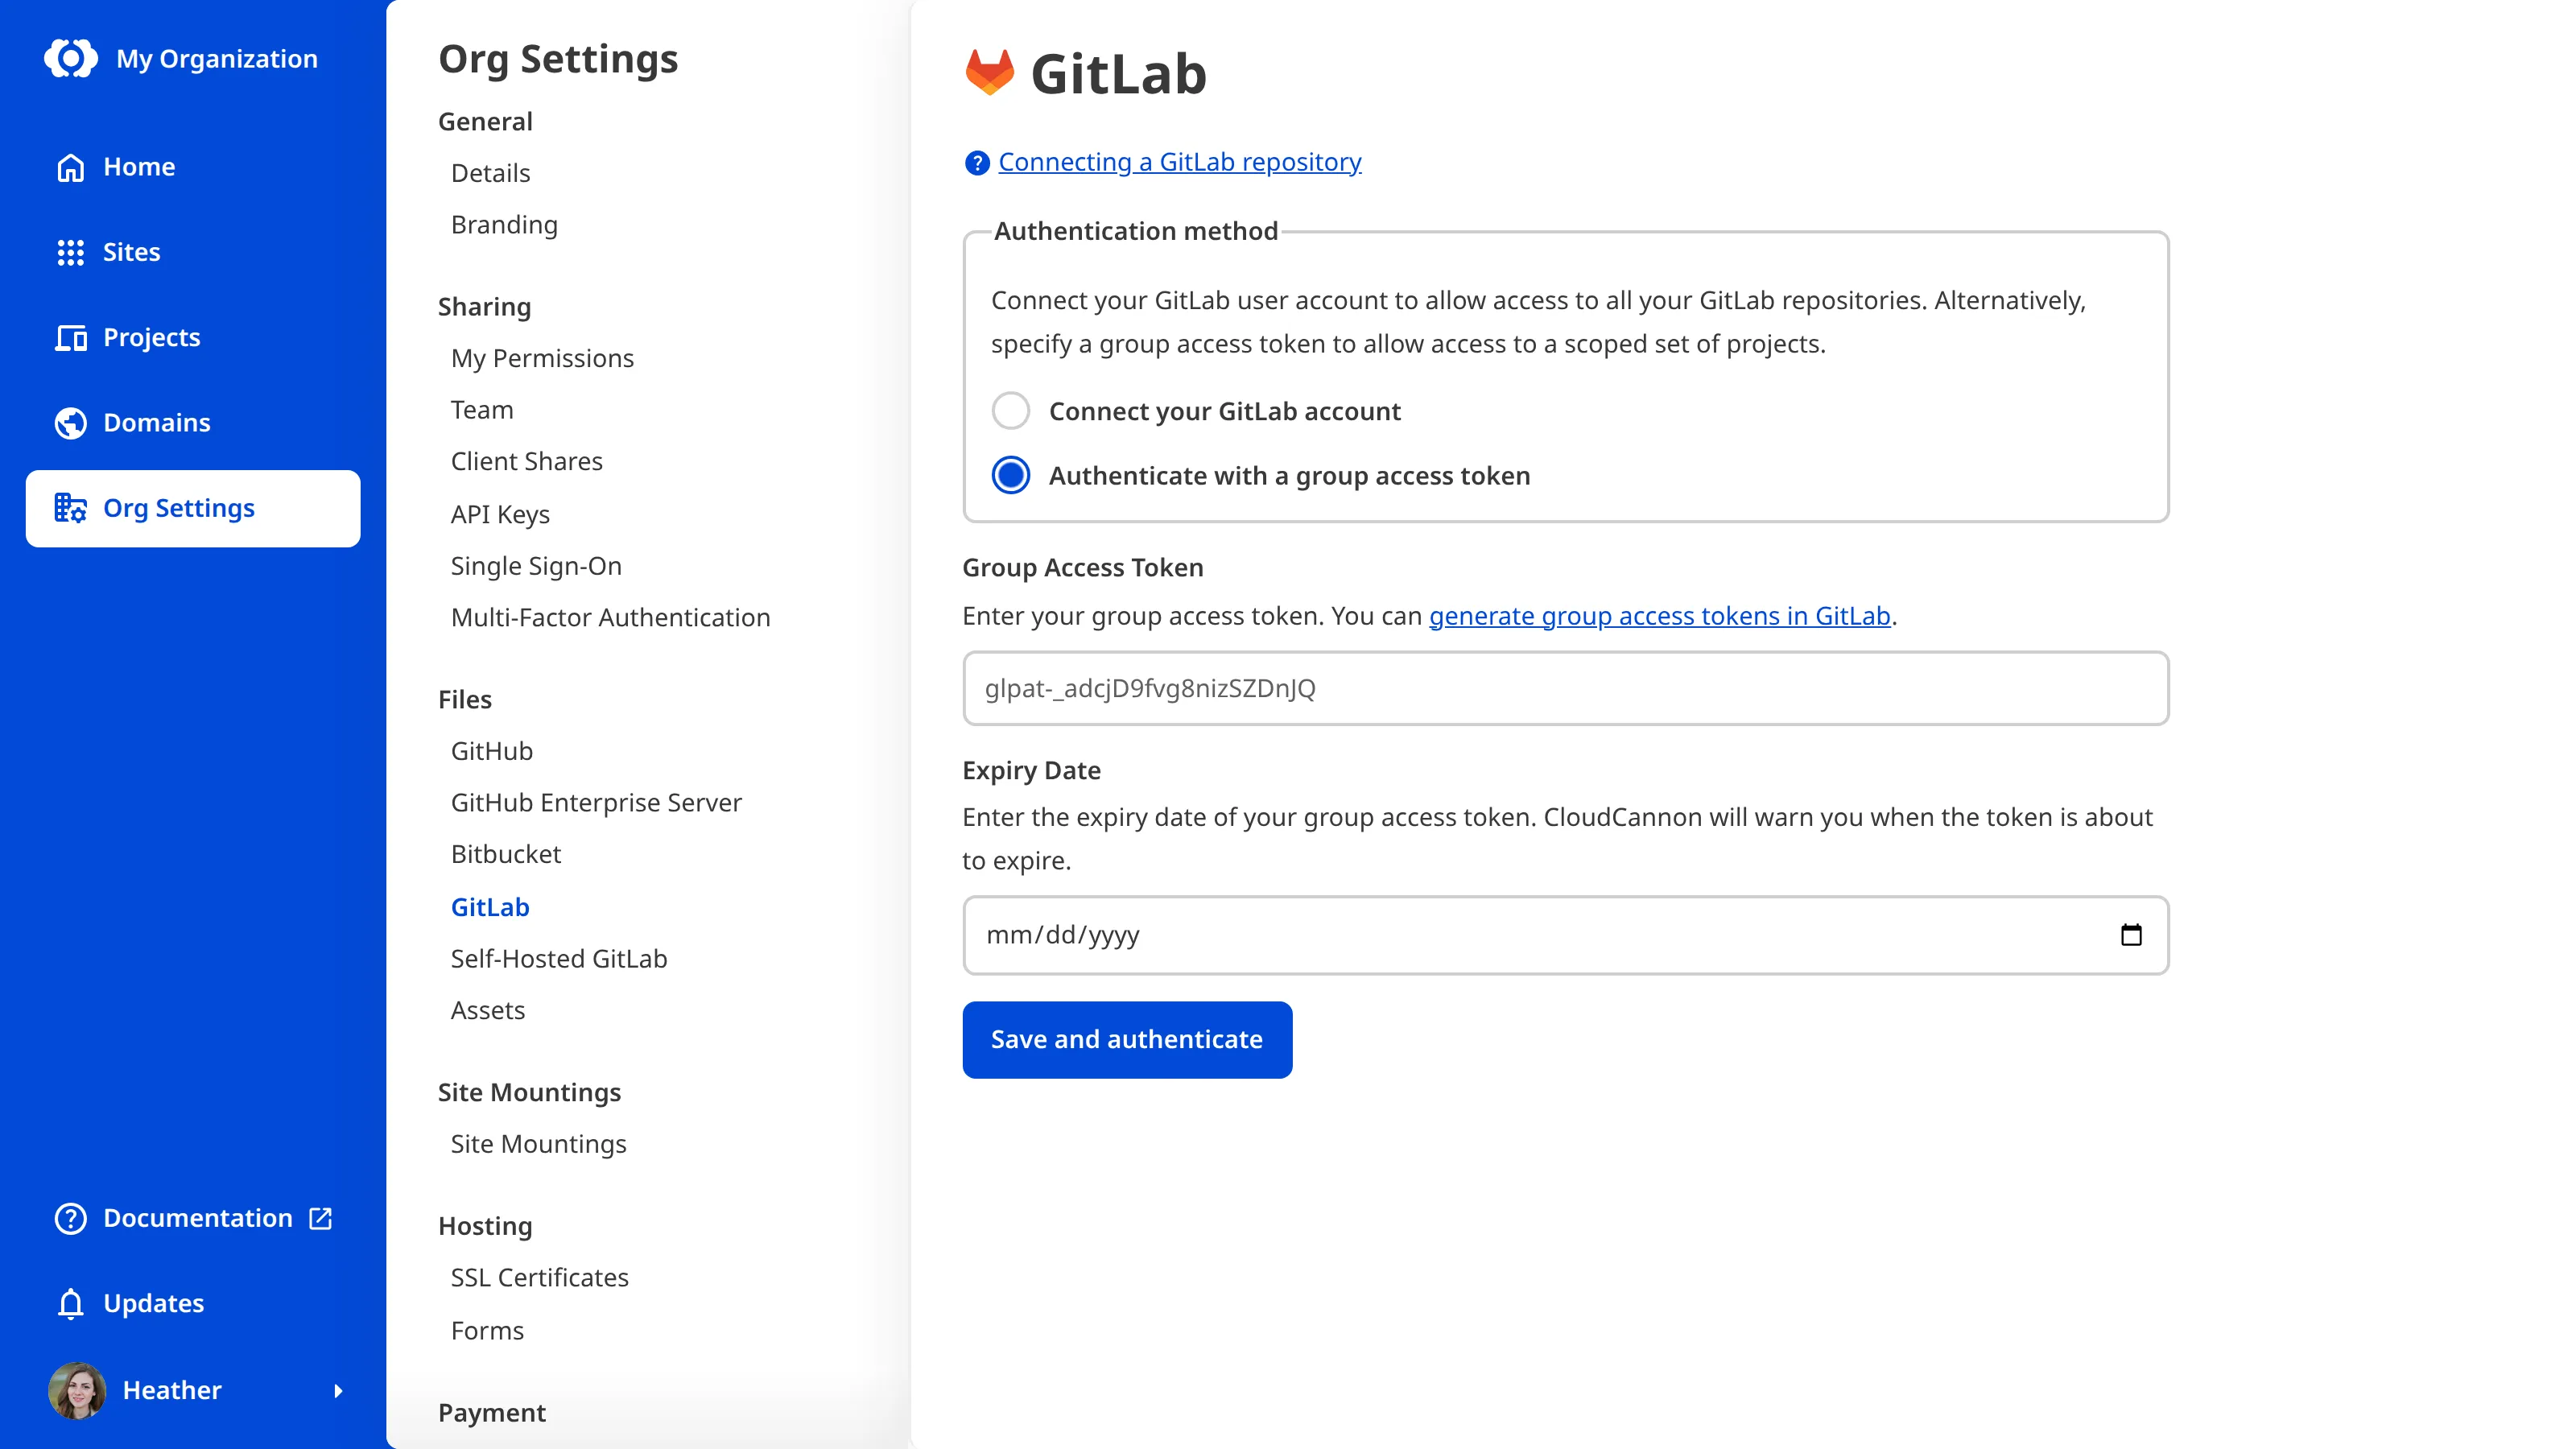Image resolution: width=2576 pixels, height=1449 pixels.
Task: Select Connect your GitLab account radio
Action: click(1010, 410)
